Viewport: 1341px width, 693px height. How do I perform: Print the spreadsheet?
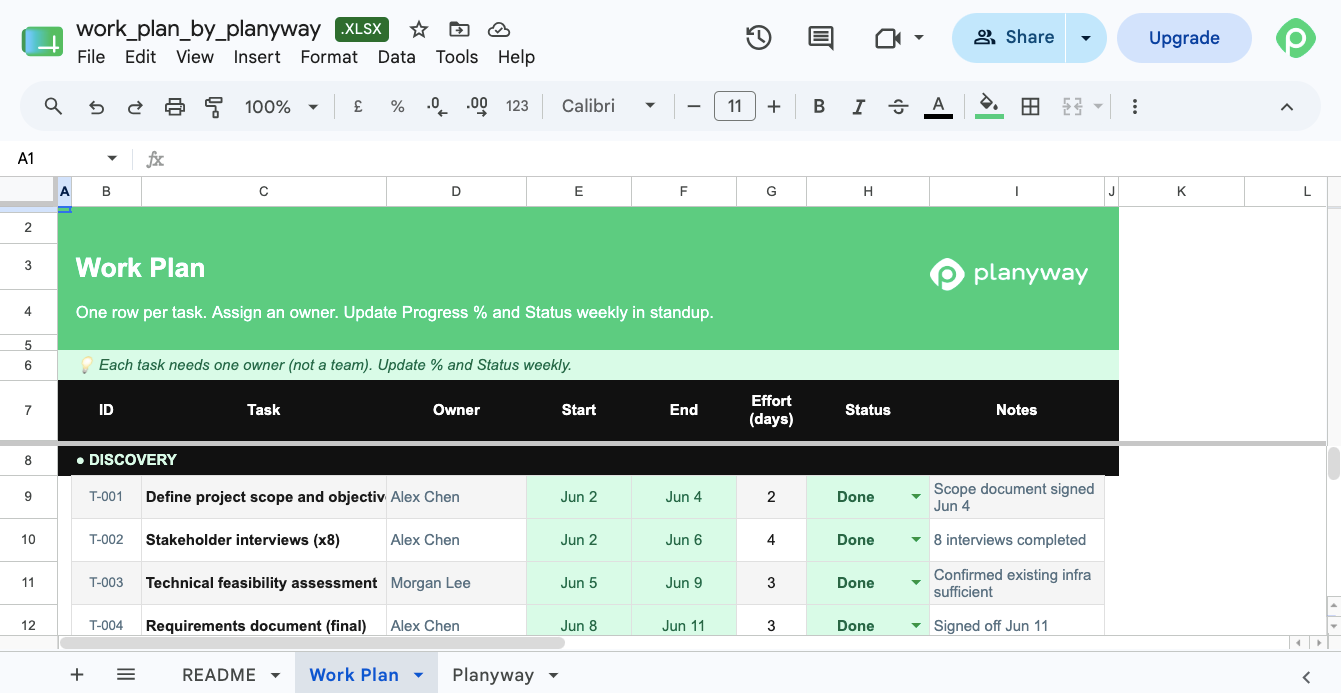click(175, 106)
